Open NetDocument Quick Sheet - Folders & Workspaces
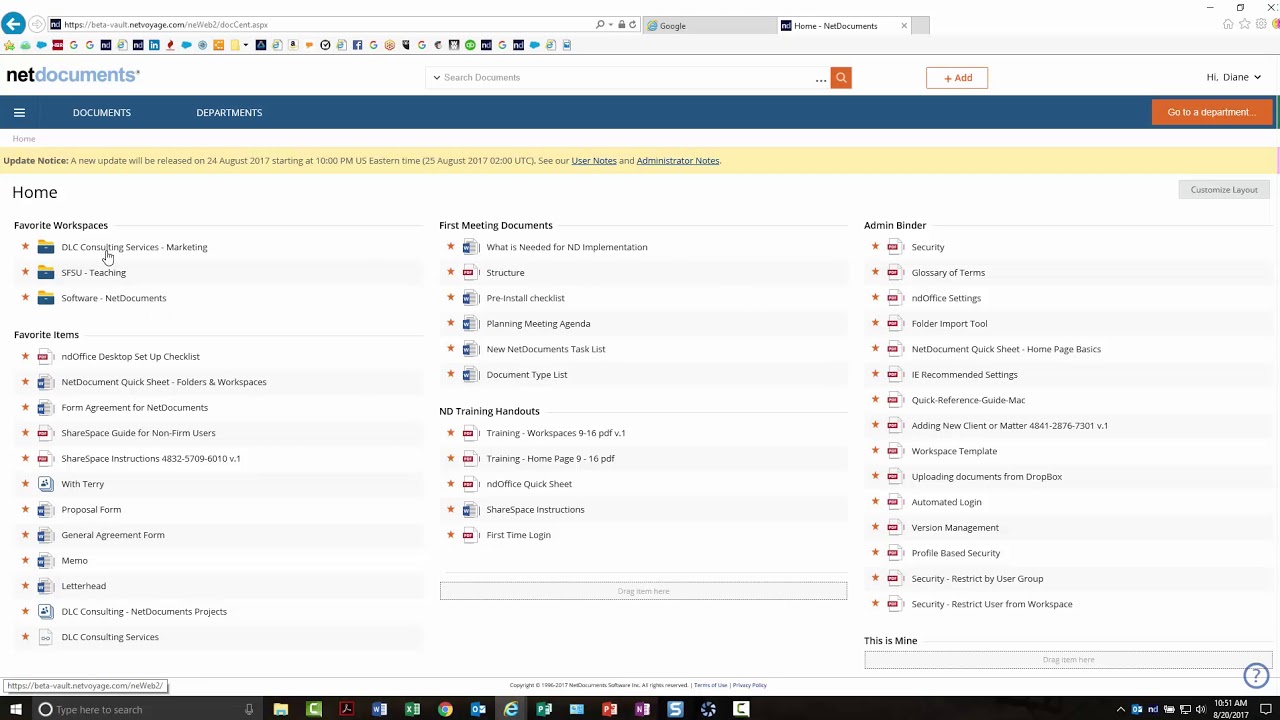 [164, 382]
